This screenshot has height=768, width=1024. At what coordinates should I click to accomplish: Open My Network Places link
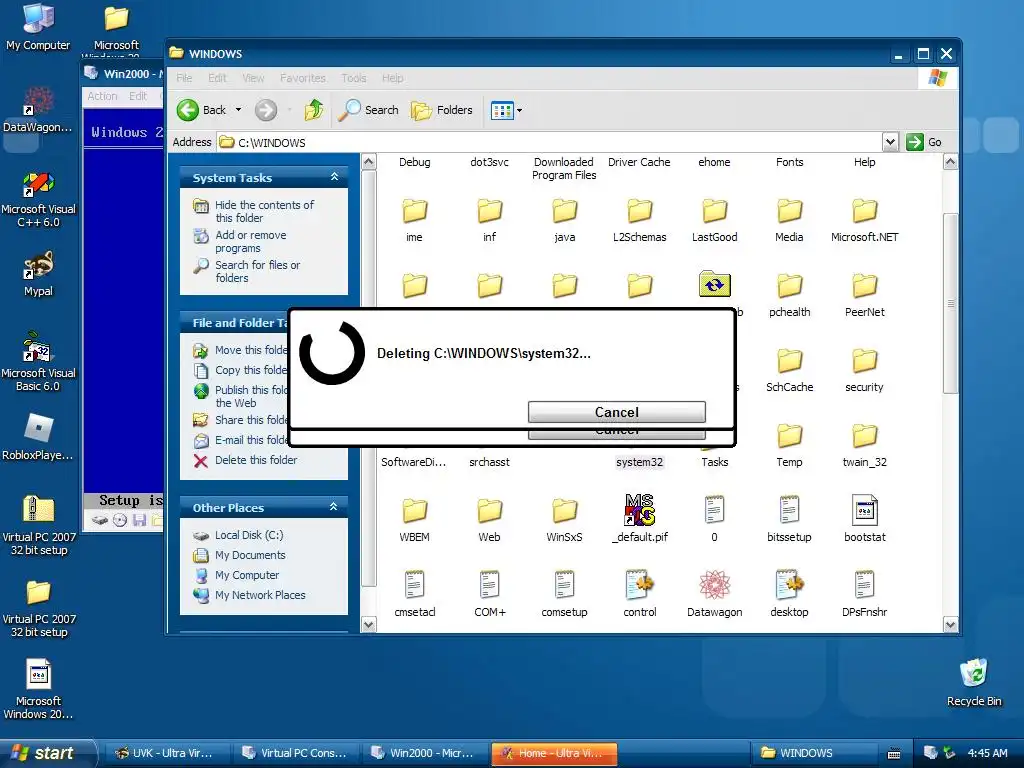pyautogui.click(x=260, y=595)
